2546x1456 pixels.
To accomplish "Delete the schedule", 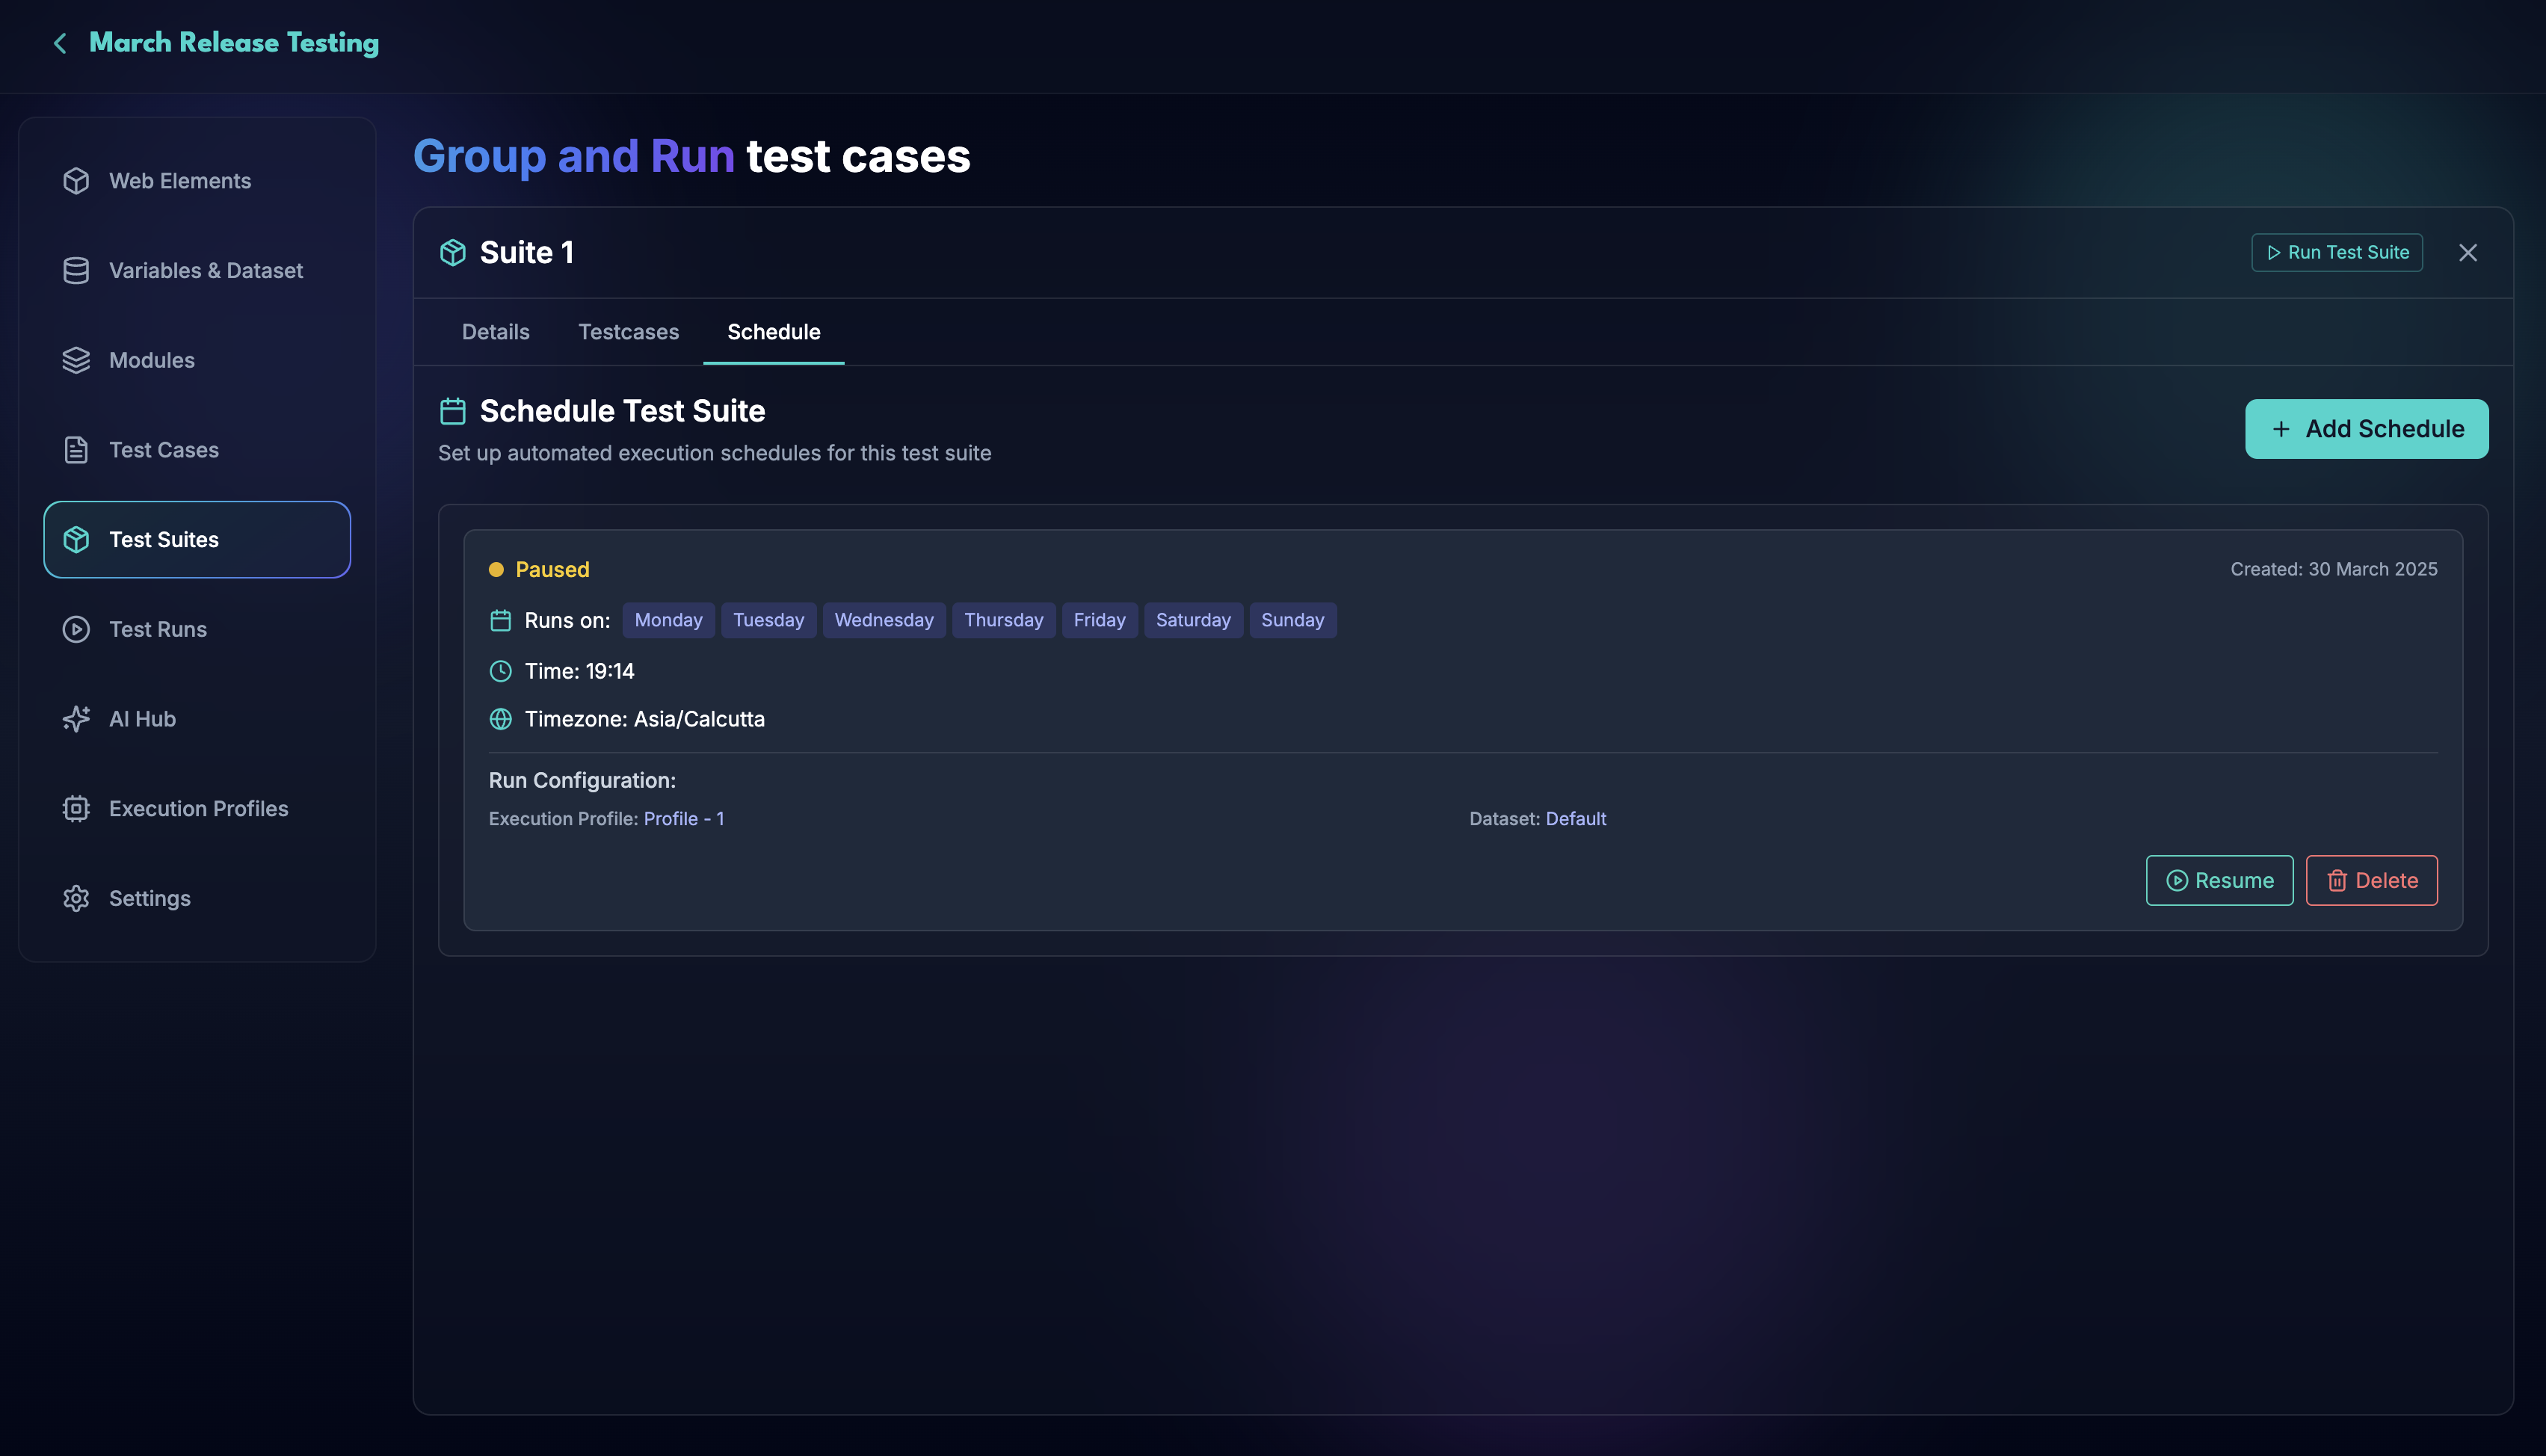I will 2372,881.
